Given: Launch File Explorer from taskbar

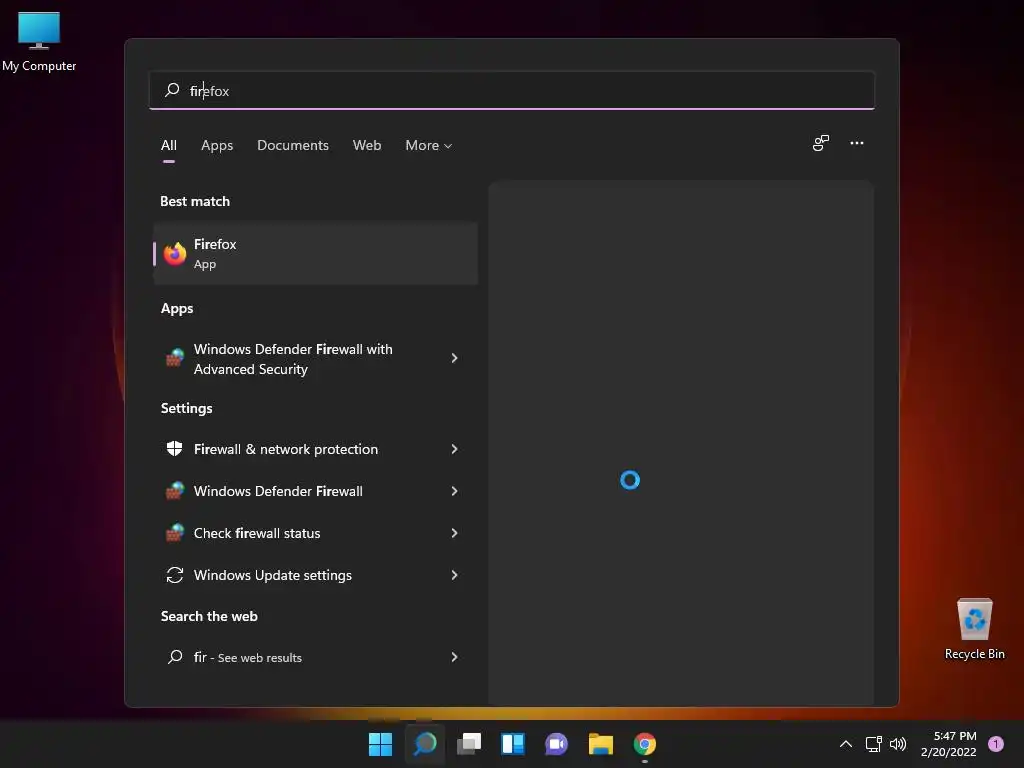Looking at the screenshot, I should (600, 744).
